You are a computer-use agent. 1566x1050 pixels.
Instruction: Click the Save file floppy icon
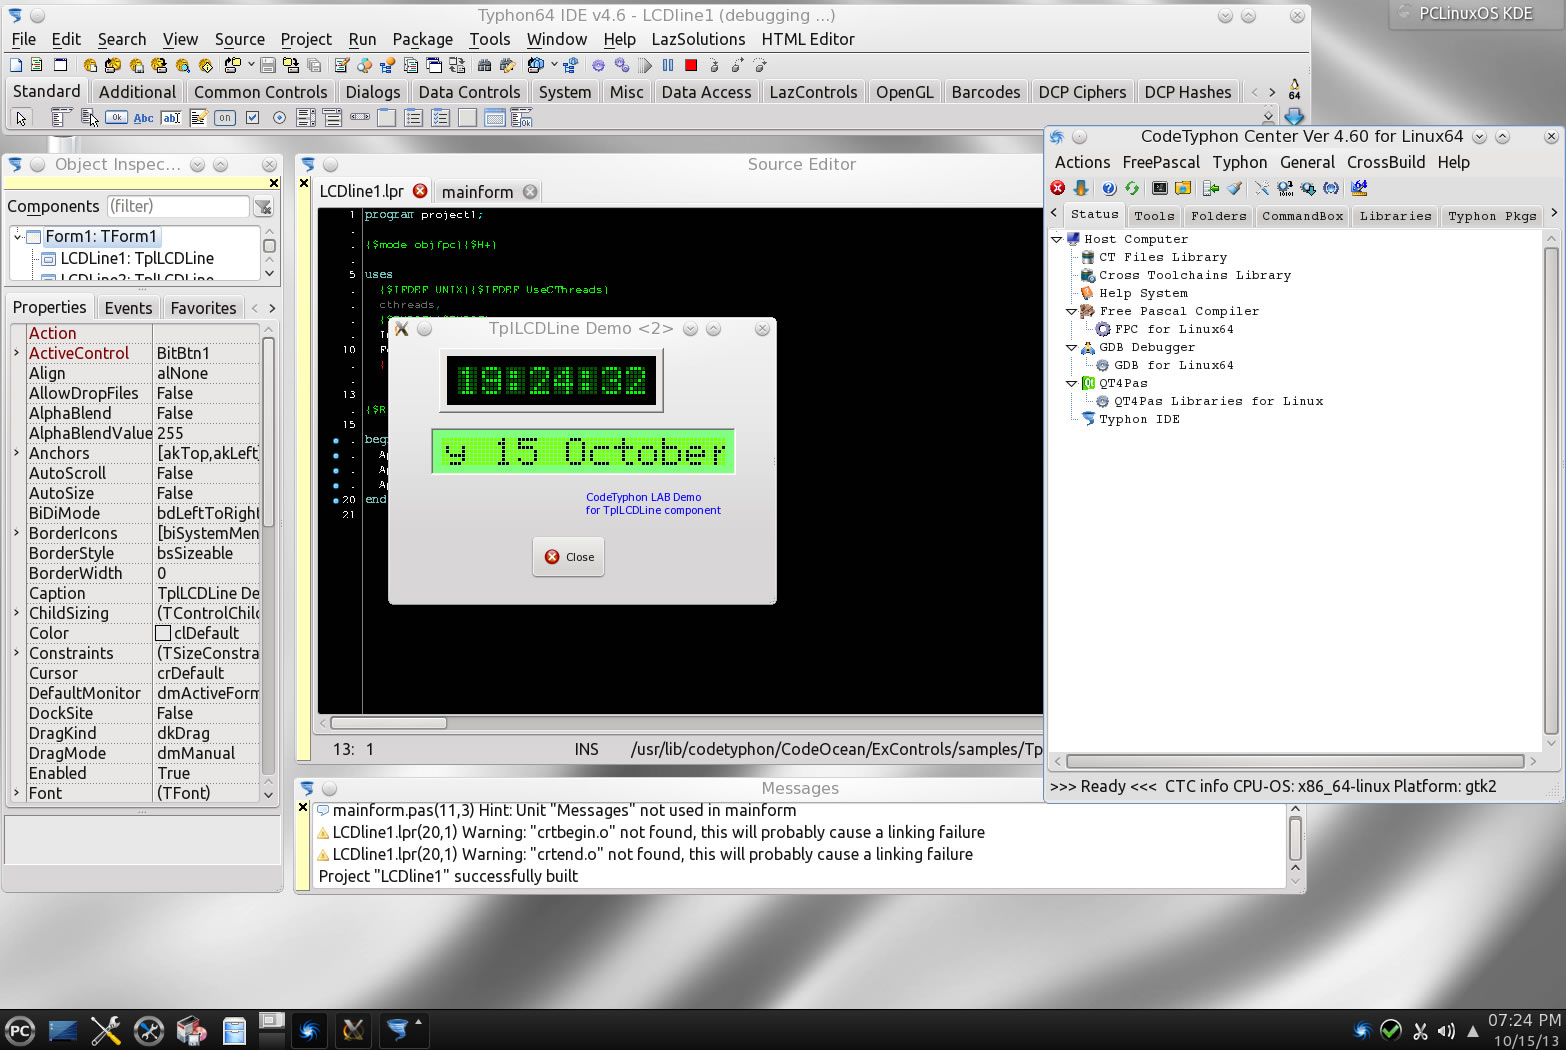268,65
